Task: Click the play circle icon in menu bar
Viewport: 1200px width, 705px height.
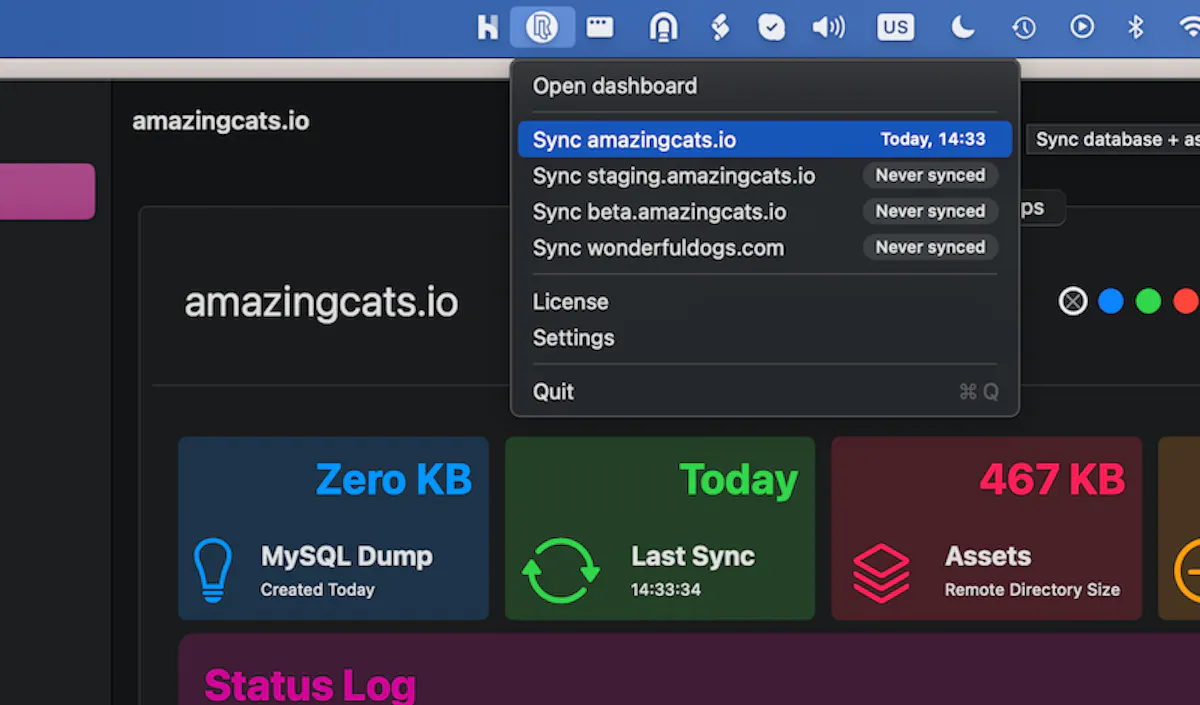Action: pos(1082,27)
